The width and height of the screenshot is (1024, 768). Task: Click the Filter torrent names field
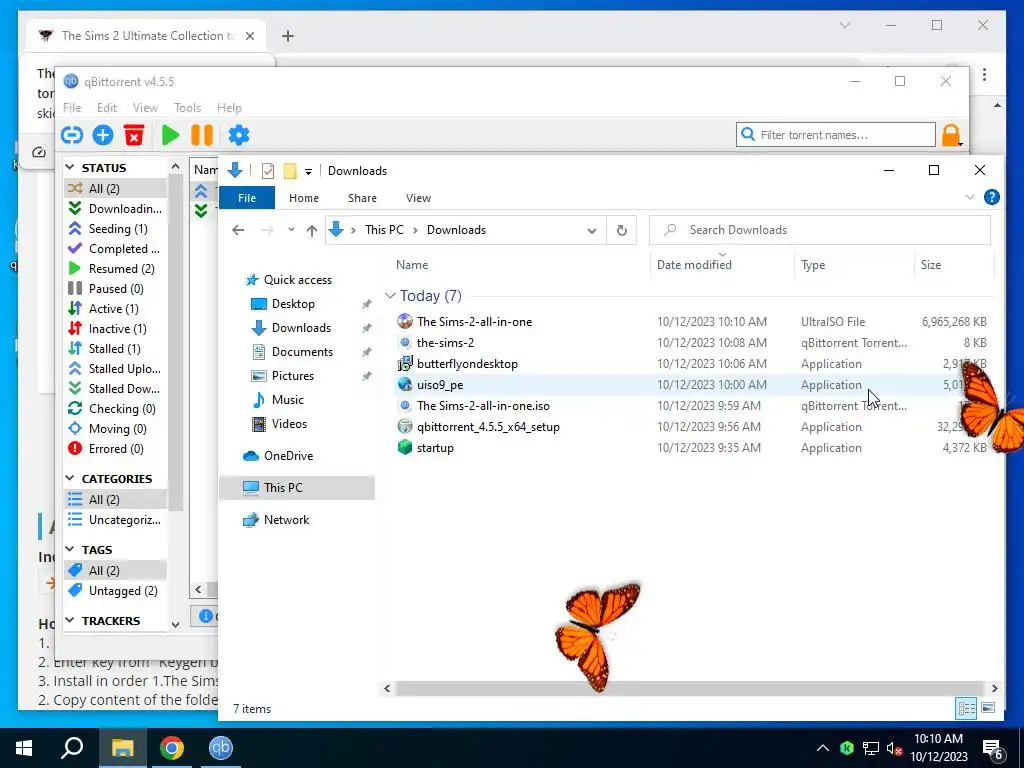pos(836,135)
